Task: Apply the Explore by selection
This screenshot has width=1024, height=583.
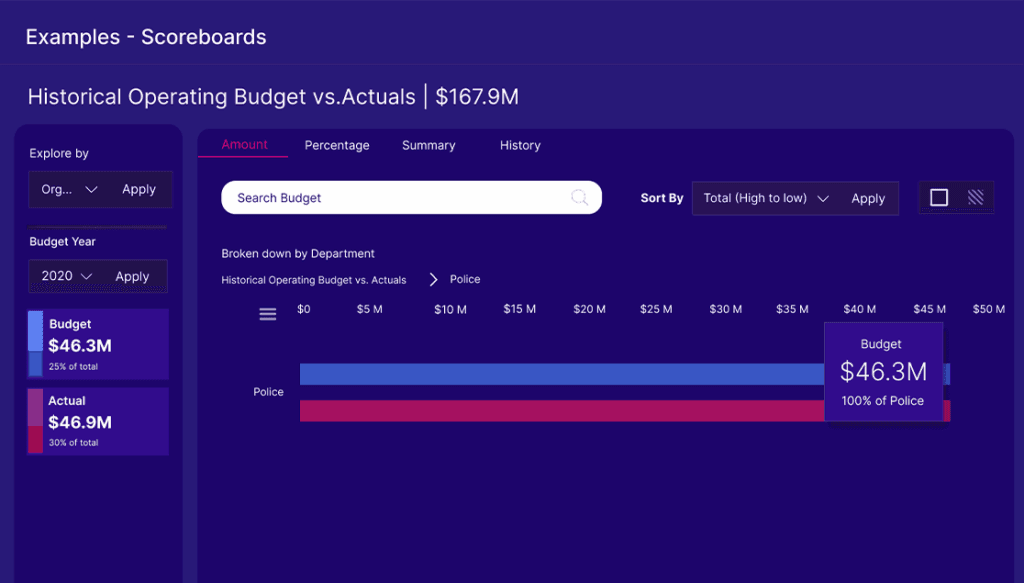Action: 139,189
